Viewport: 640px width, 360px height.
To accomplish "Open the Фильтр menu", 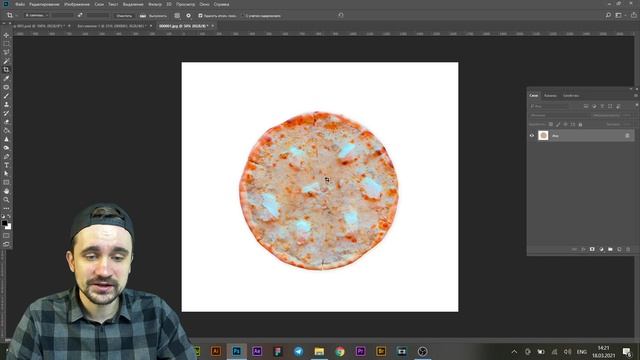I will click(x=155, y=4).
